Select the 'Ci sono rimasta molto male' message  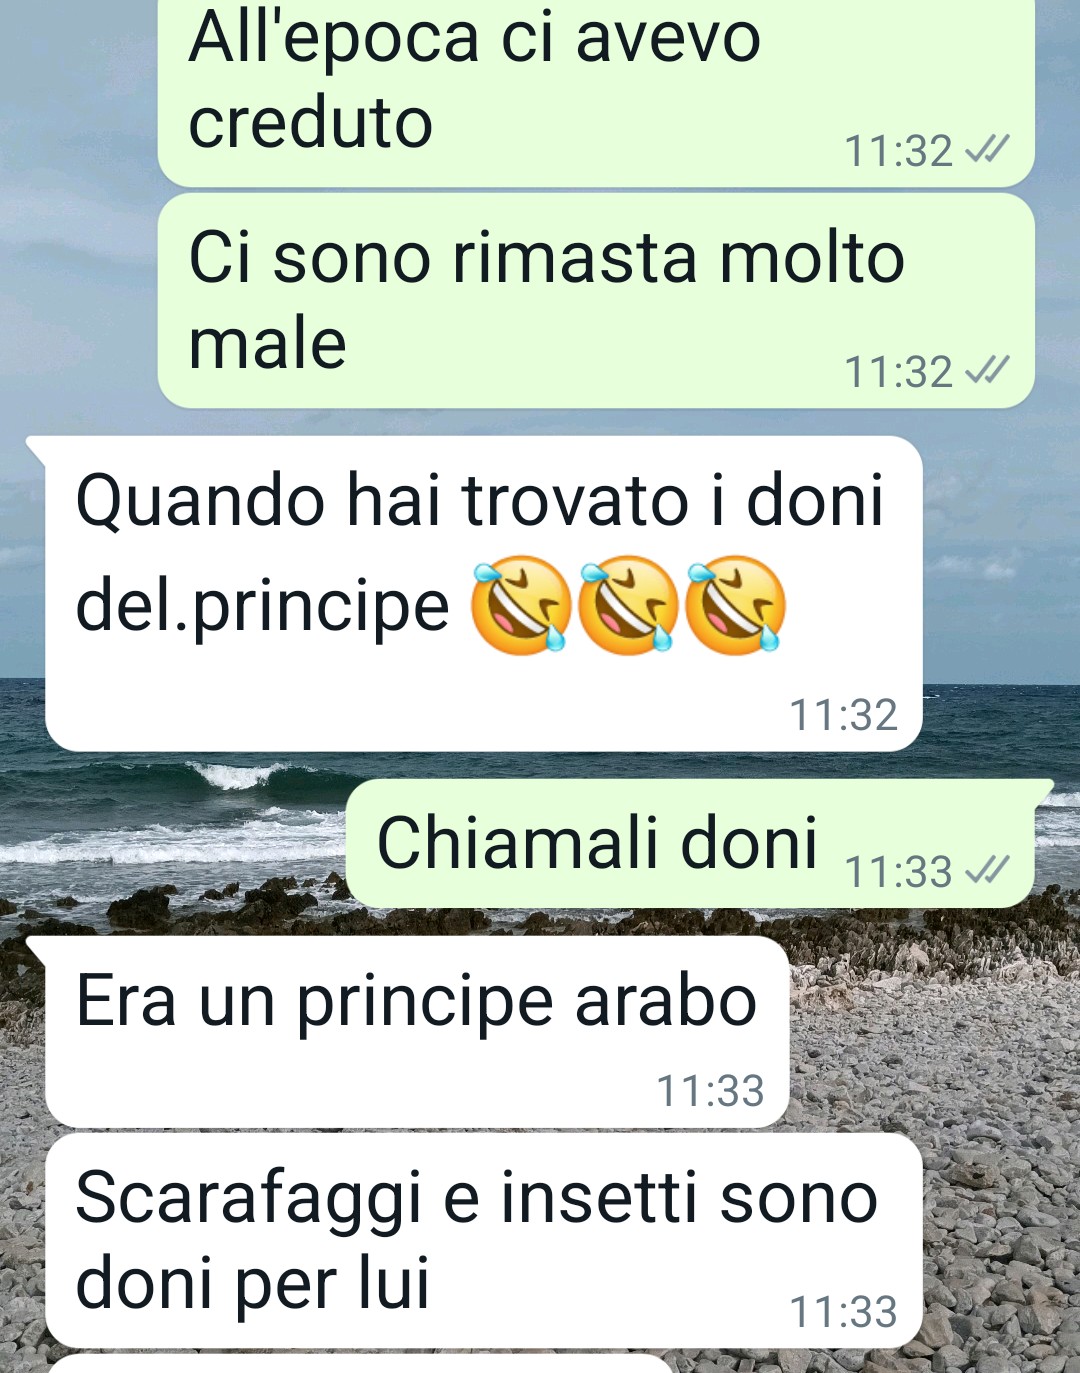point(596,301)
